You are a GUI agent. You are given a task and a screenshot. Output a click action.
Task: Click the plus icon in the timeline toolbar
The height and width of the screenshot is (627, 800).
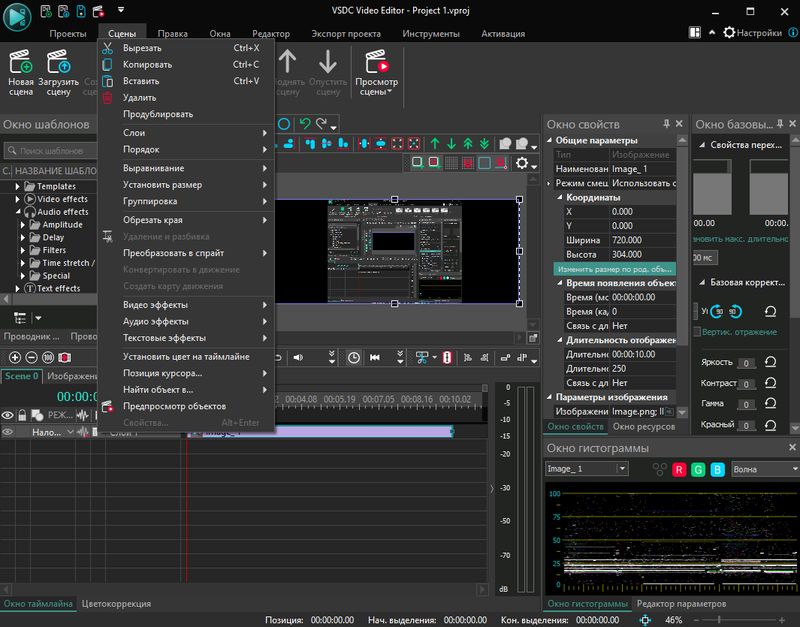coord(14,357)
